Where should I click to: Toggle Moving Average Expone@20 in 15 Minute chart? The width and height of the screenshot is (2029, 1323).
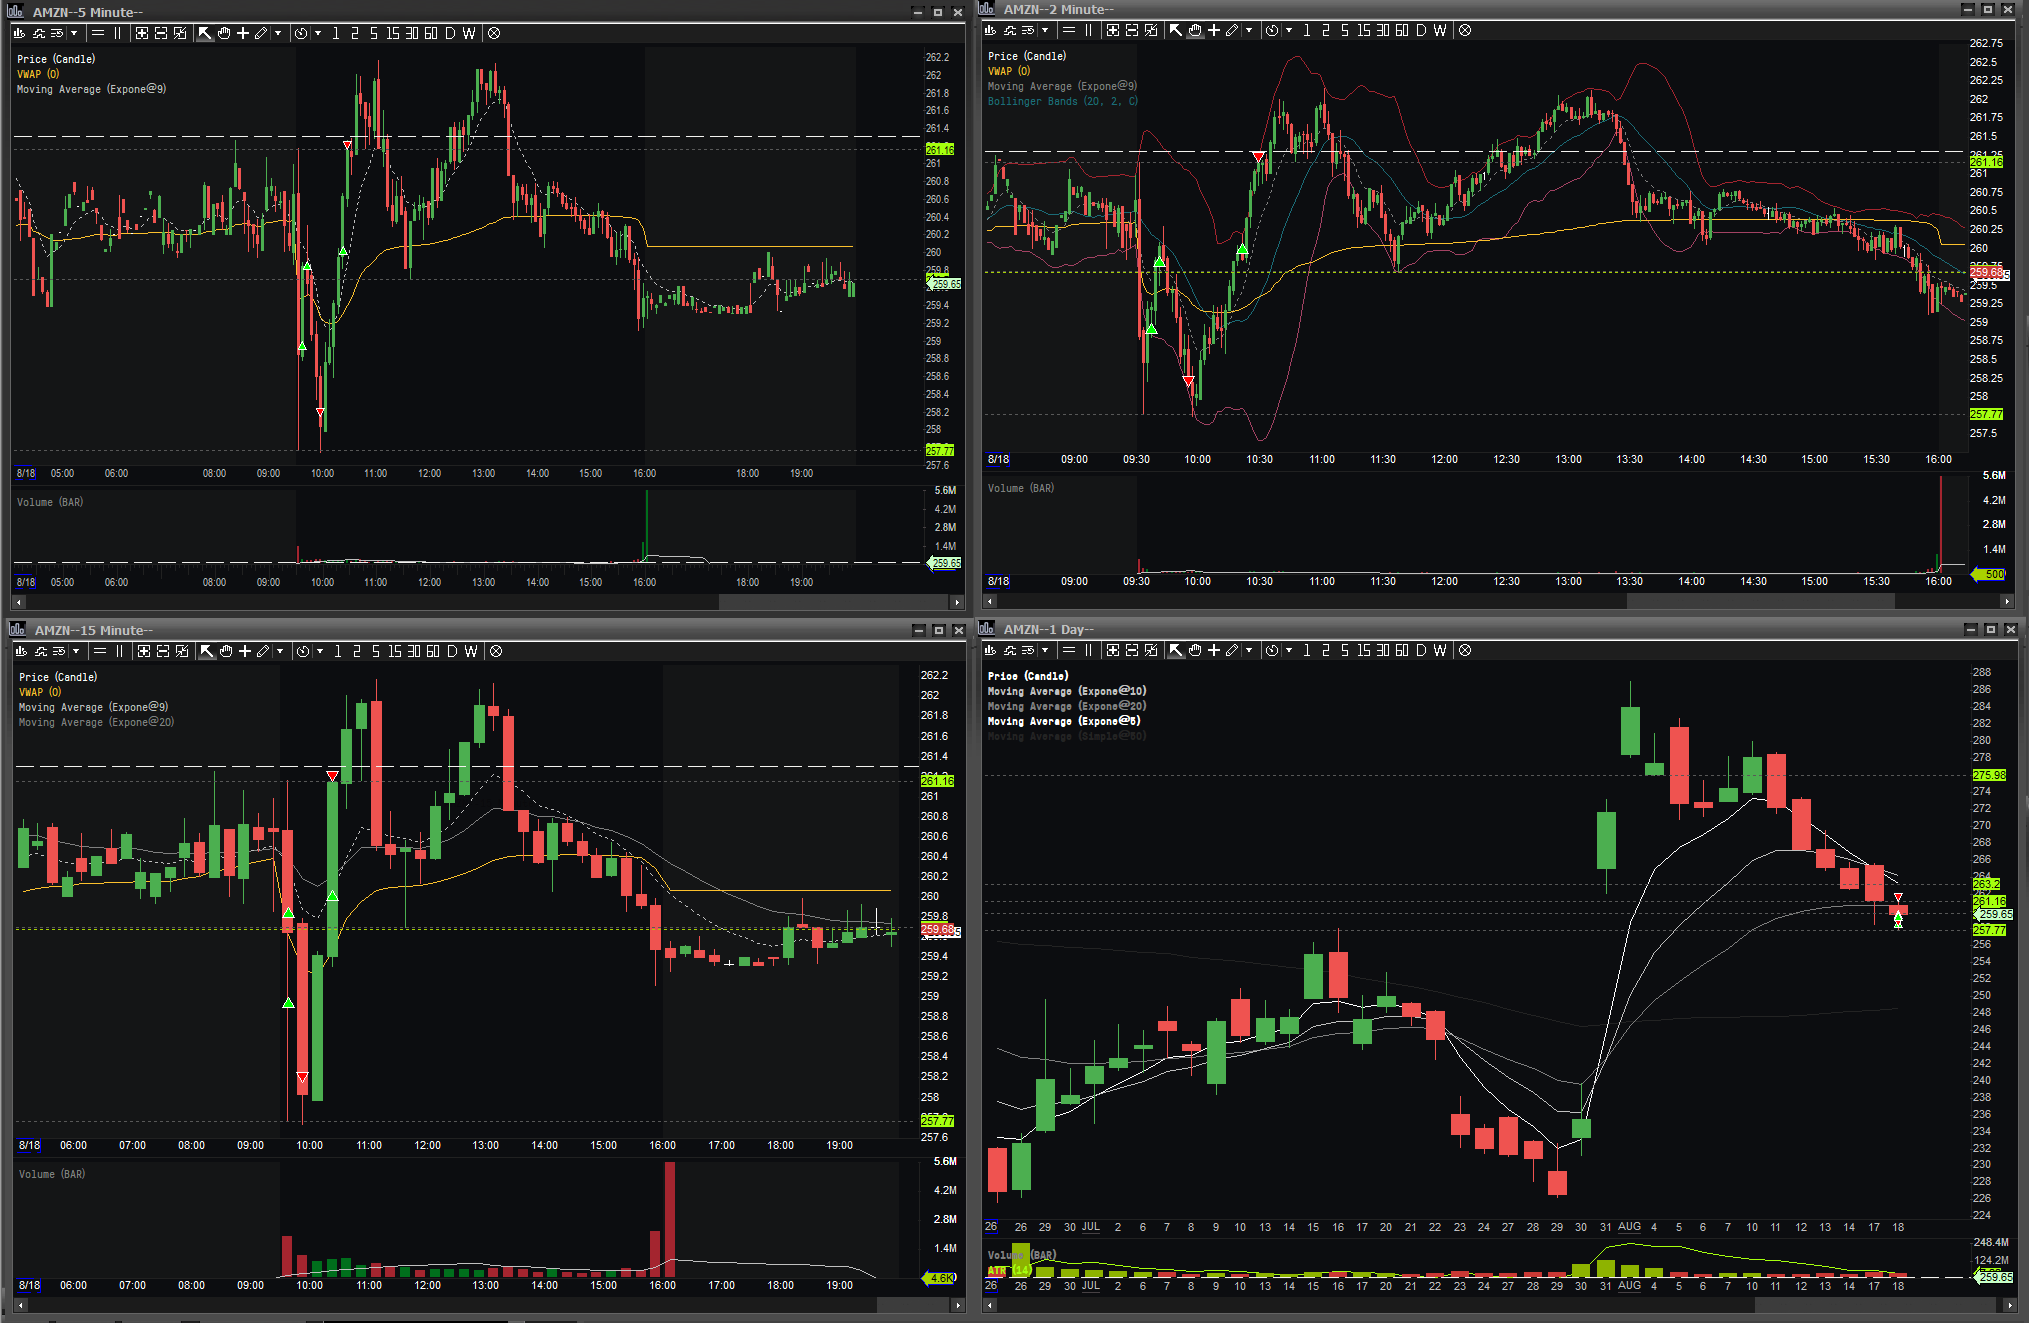[x=96, y=722]
